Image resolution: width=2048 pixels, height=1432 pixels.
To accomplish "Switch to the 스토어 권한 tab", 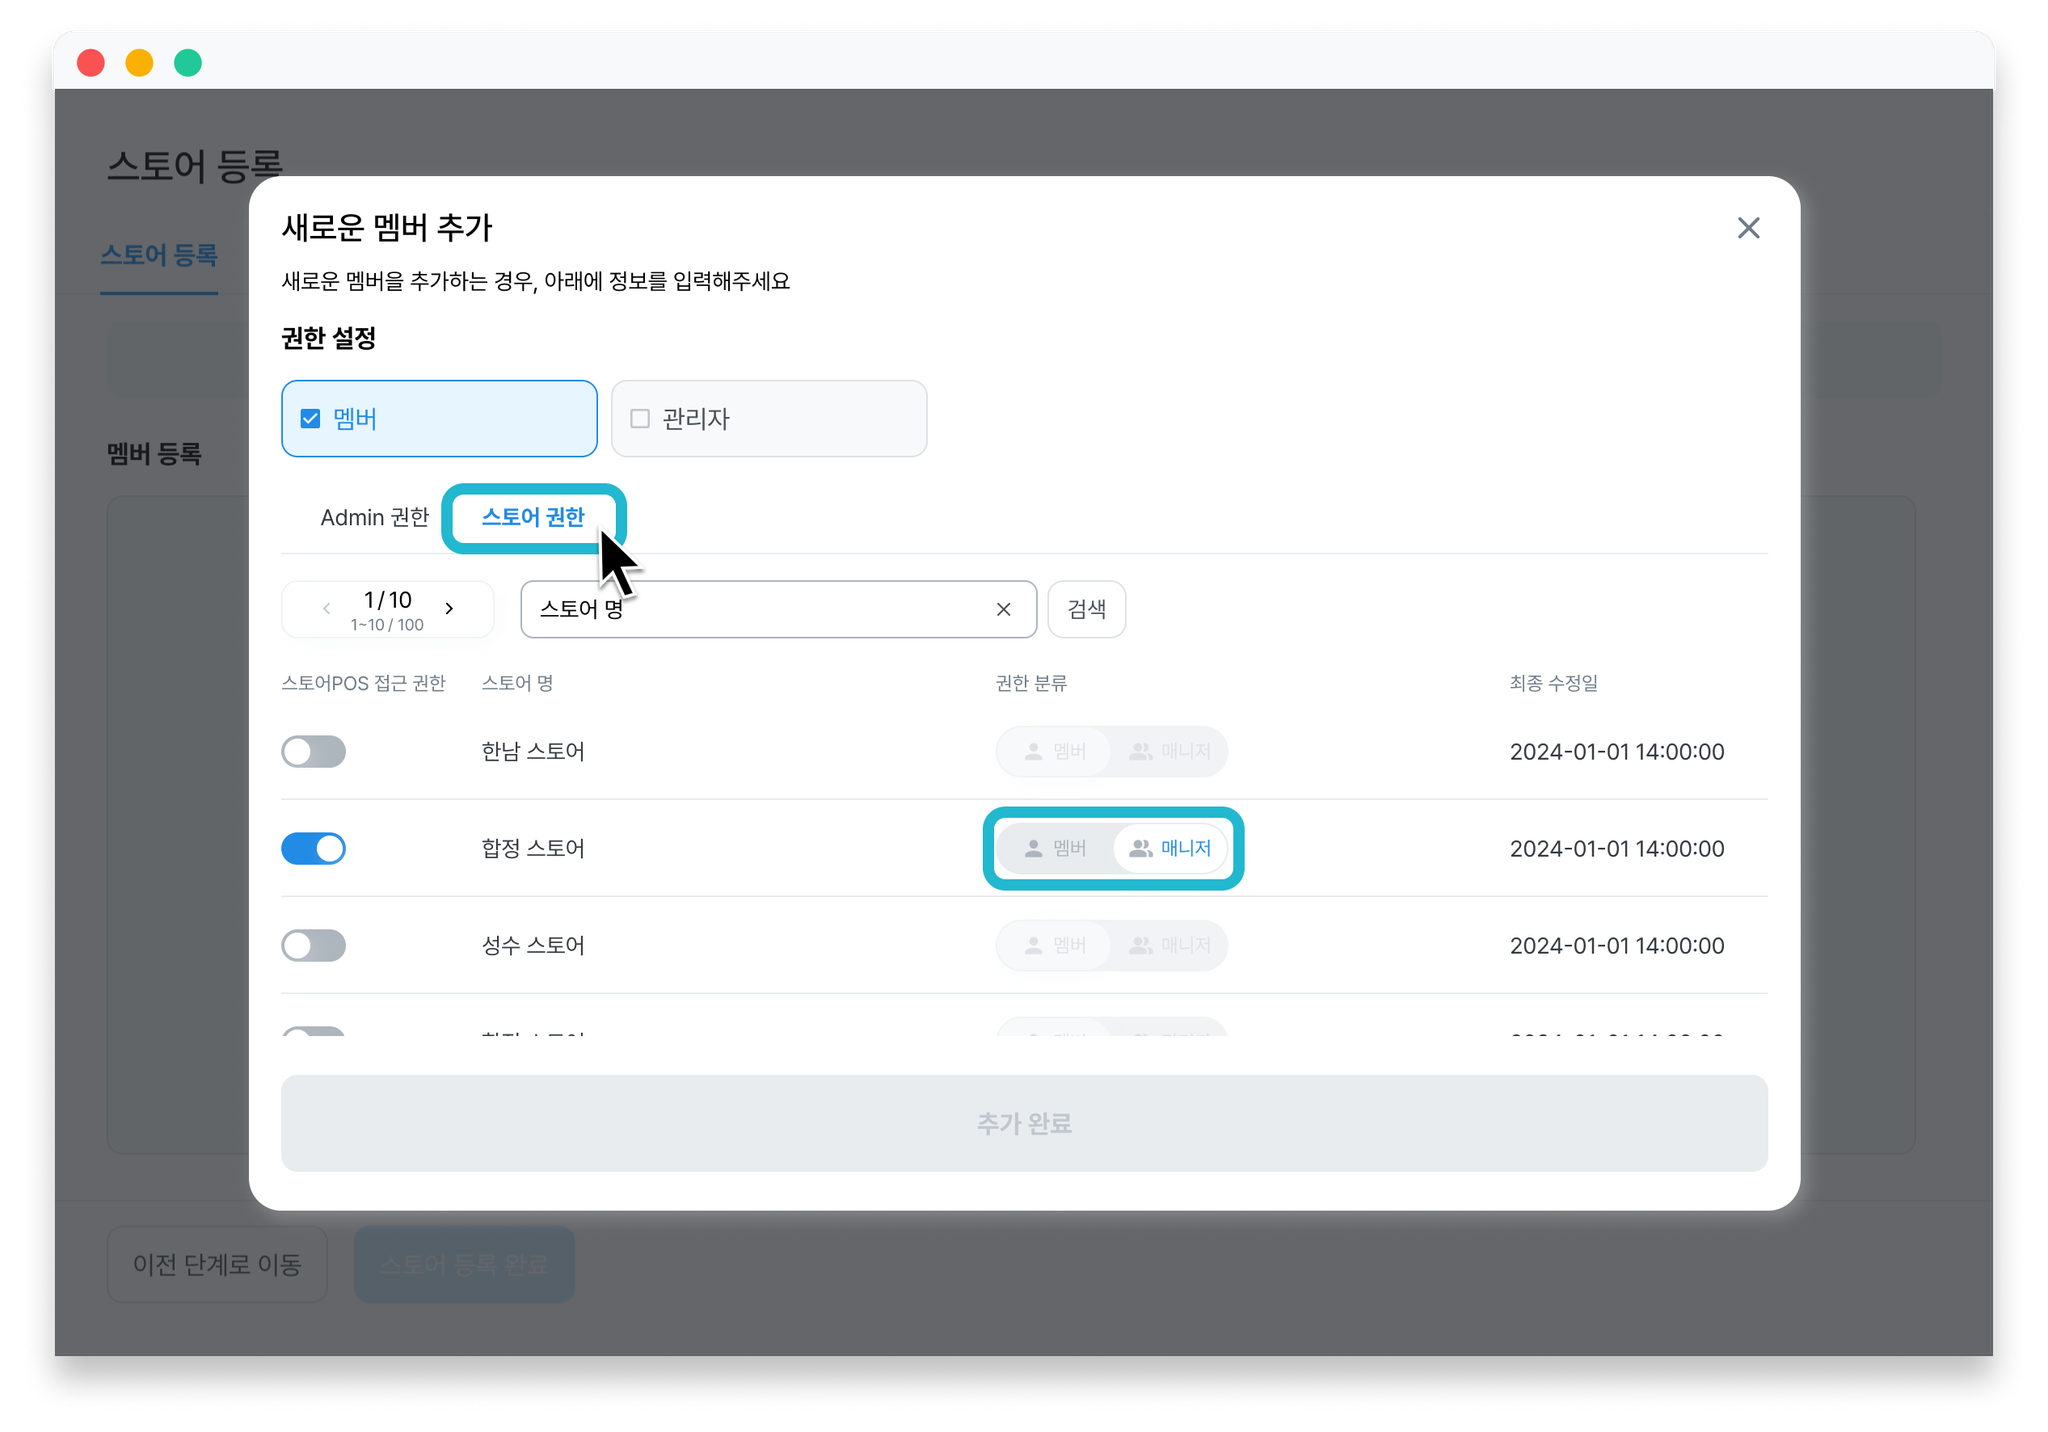I will coord(533,517).
